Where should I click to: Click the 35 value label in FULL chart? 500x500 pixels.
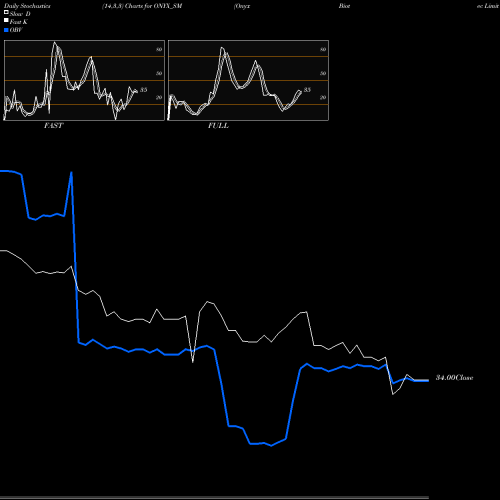pyautogui.click(x=307, y=90)
